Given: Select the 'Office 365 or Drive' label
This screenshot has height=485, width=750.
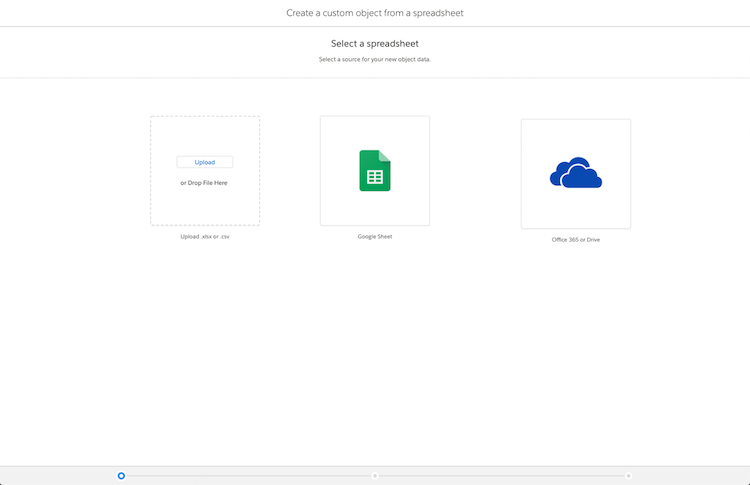Looking at the screenshot, I should 575,240.
